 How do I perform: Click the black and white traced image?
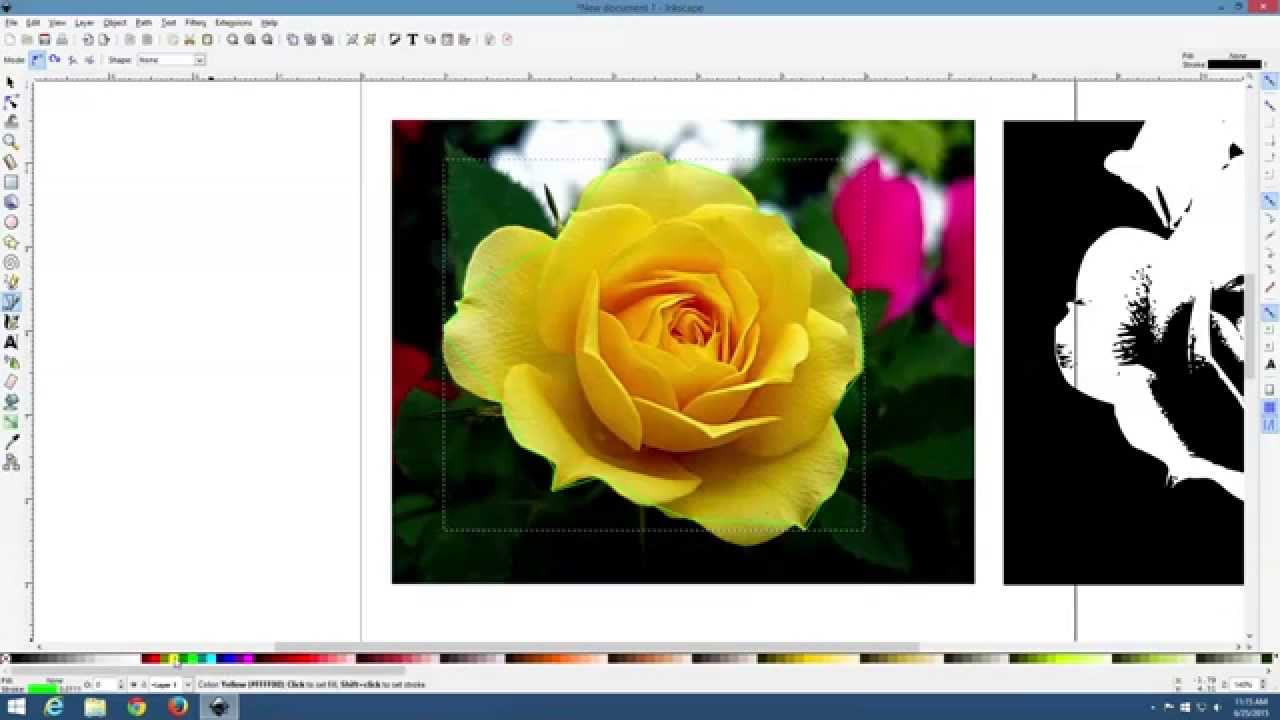click(x=1123, y=352)
